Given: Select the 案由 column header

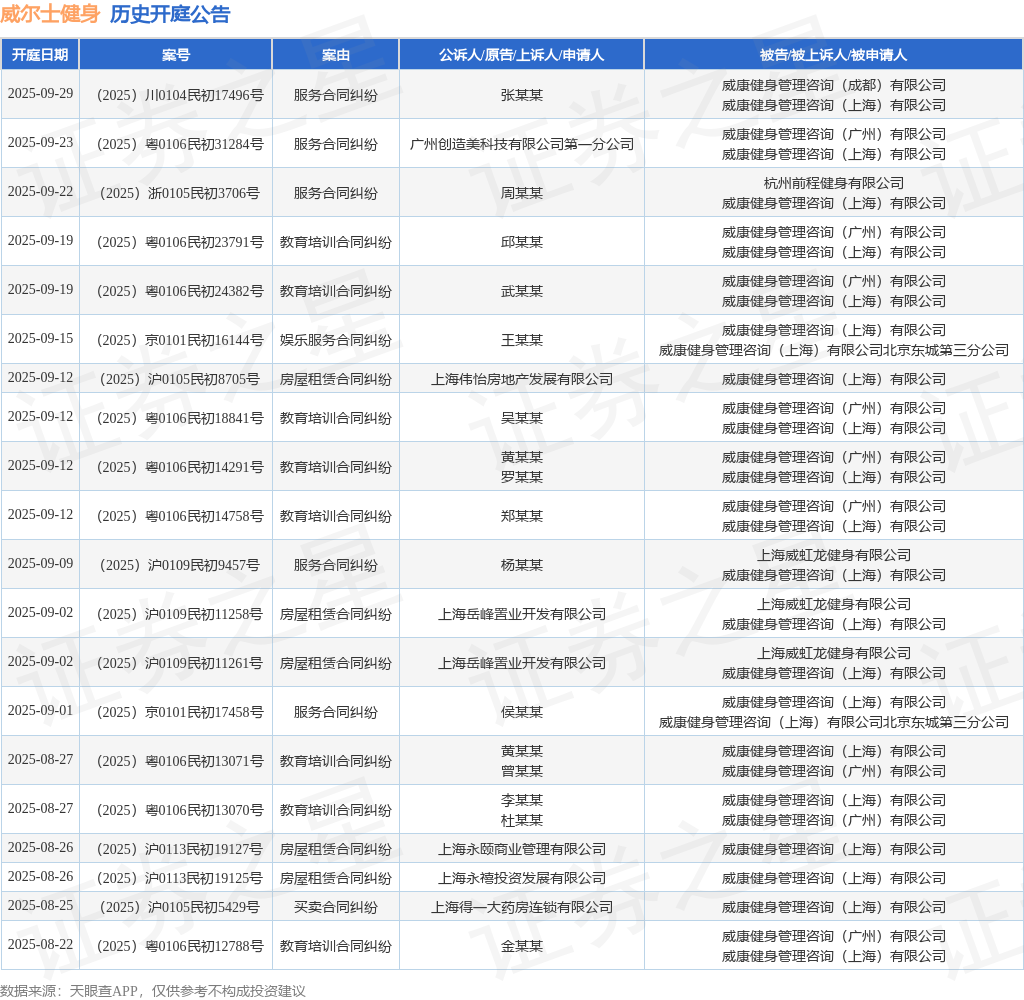Looking at the screenshot, I should (x=336, y=55).
